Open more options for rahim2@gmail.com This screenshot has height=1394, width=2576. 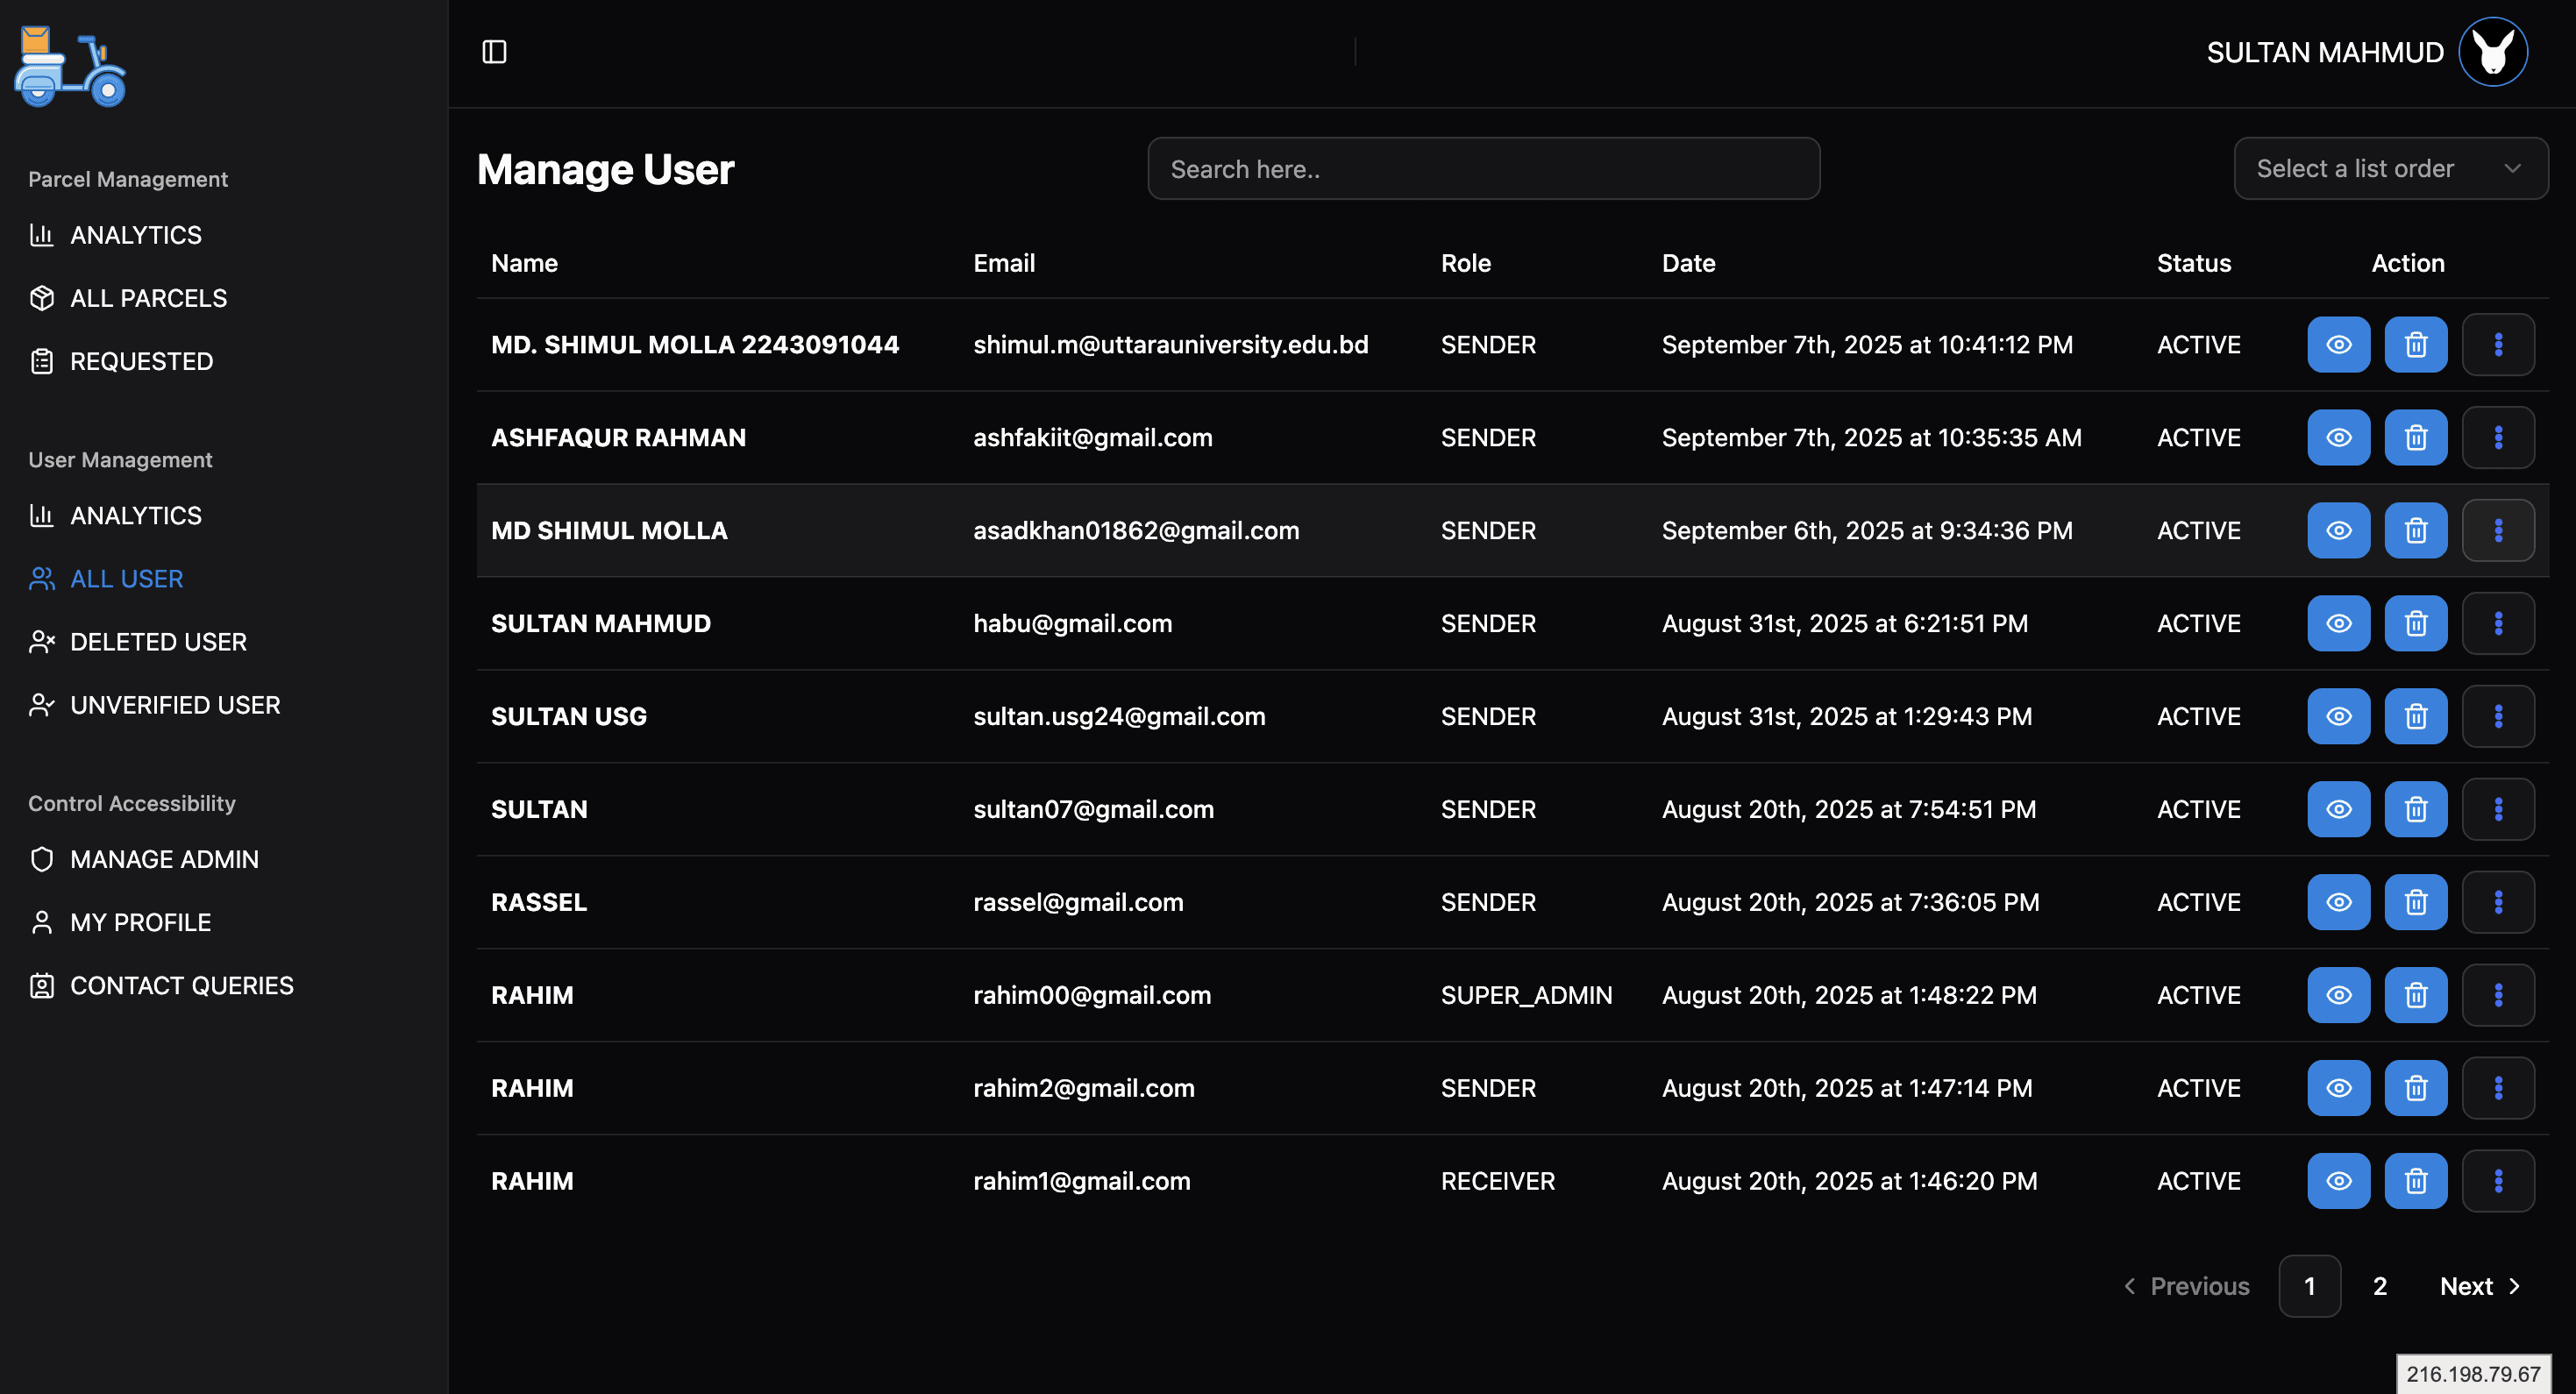(2497, 1088)
